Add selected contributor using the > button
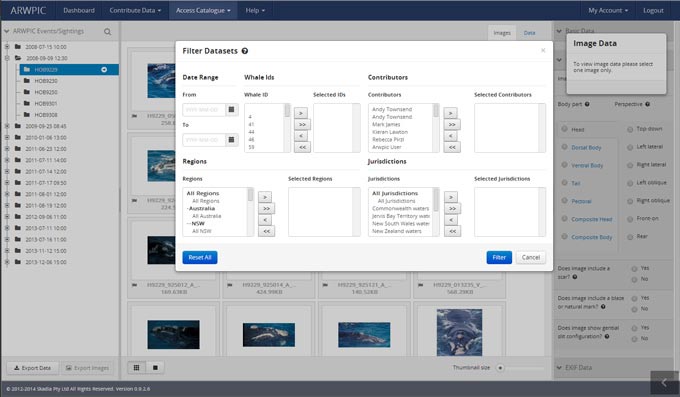Image resolution: width=680 pixels, height=397 pixels. click(451, 113)
